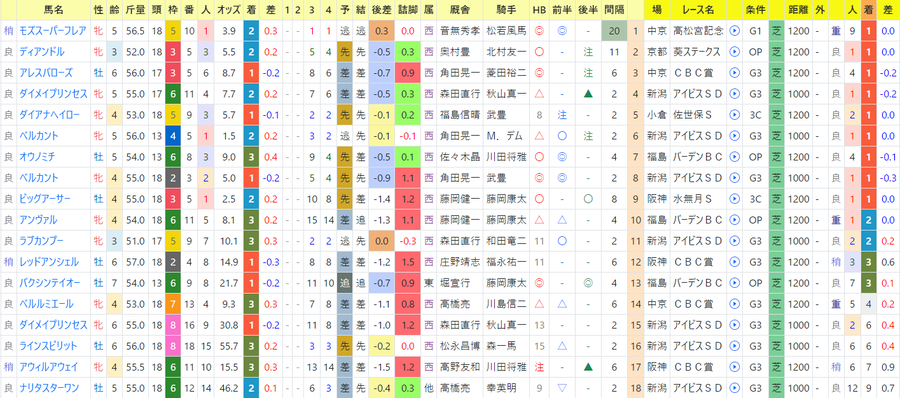900x398 pixels.
Task: Click the レース名 column header
Action: pos(697,10)
